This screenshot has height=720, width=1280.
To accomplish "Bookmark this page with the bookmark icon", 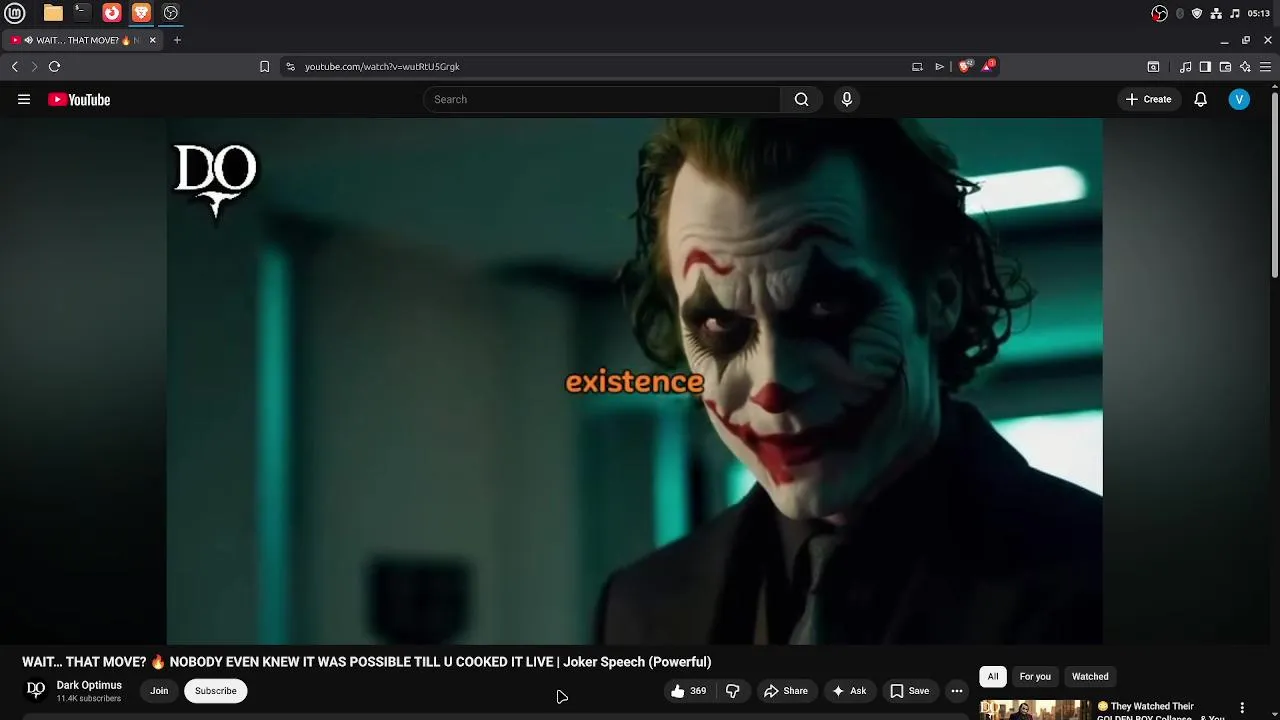I will pyautogui.click(x=264, y=66).
